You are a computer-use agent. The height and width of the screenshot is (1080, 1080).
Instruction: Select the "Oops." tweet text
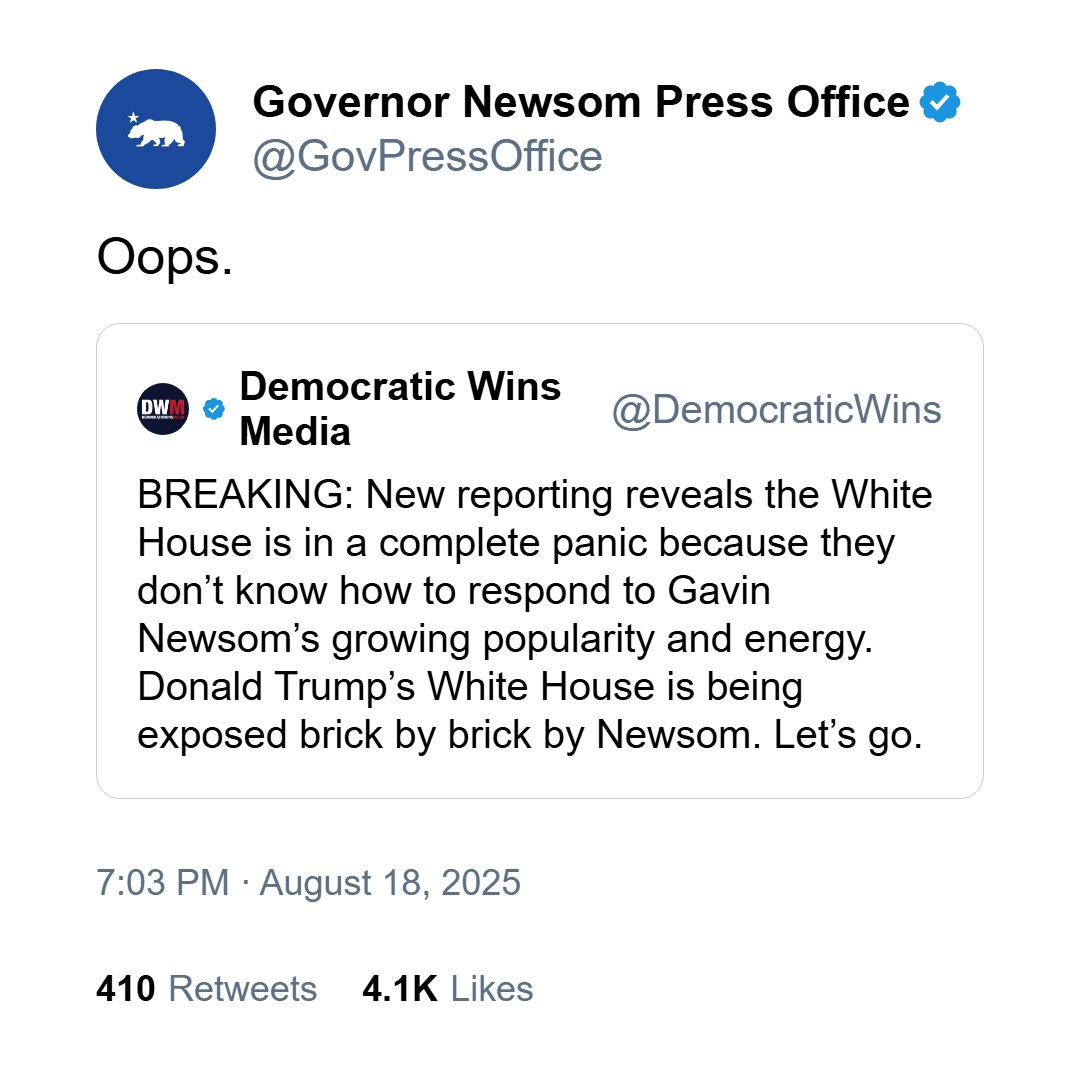165,257
